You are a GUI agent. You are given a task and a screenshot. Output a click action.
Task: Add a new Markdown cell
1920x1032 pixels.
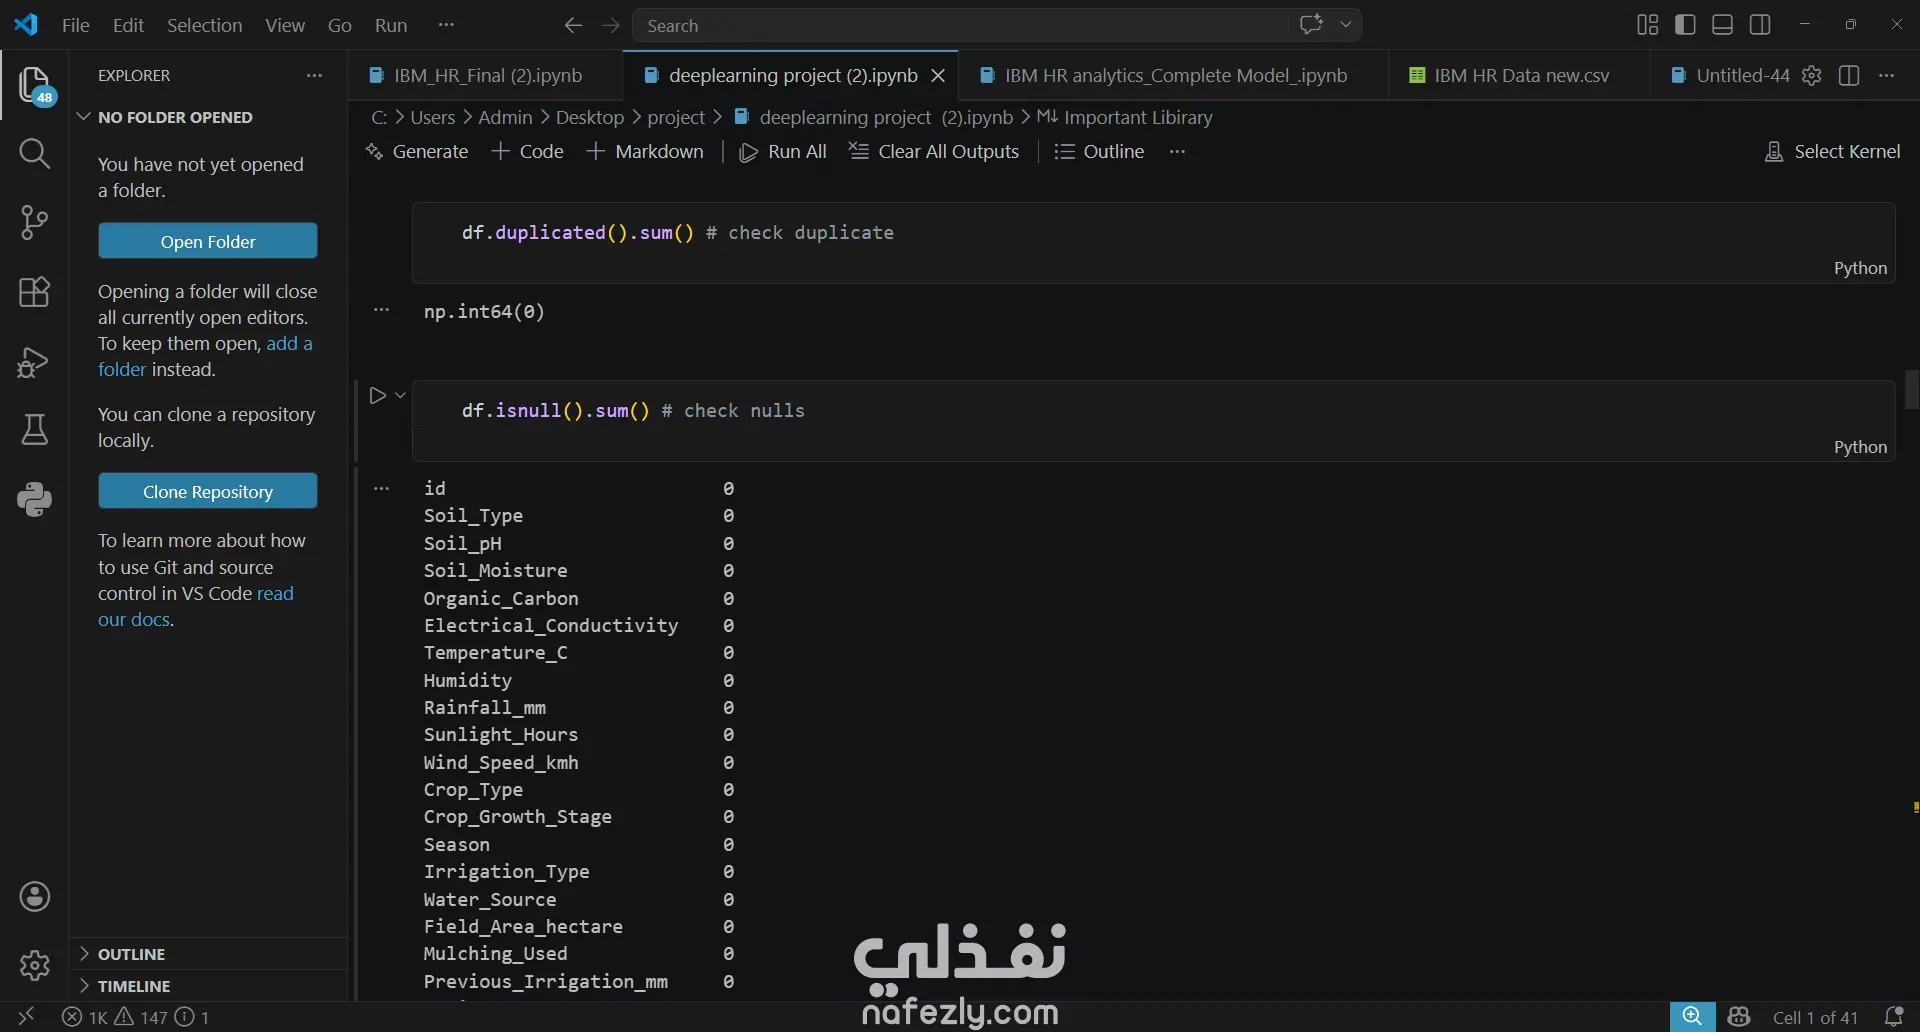(646, 152)
